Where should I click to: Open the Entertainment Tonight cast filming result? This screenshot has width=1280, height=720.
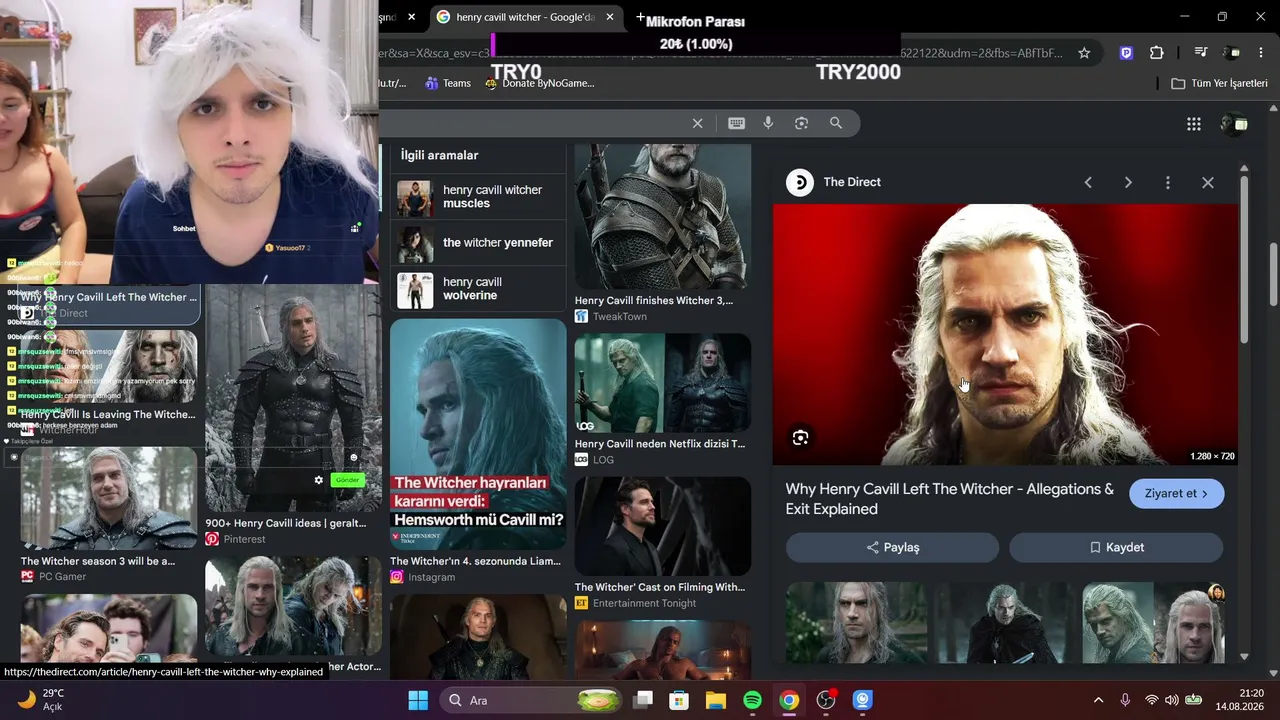[x=662, y=543]
